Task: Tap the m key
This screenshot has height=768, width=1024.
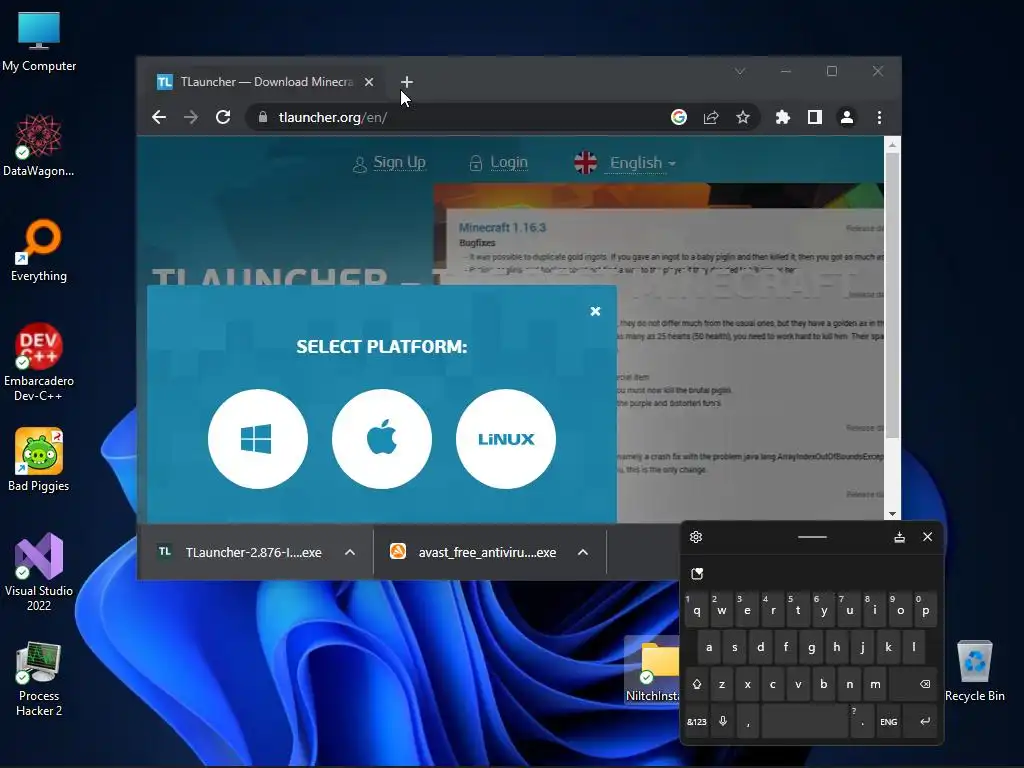Action: [875, 684]
